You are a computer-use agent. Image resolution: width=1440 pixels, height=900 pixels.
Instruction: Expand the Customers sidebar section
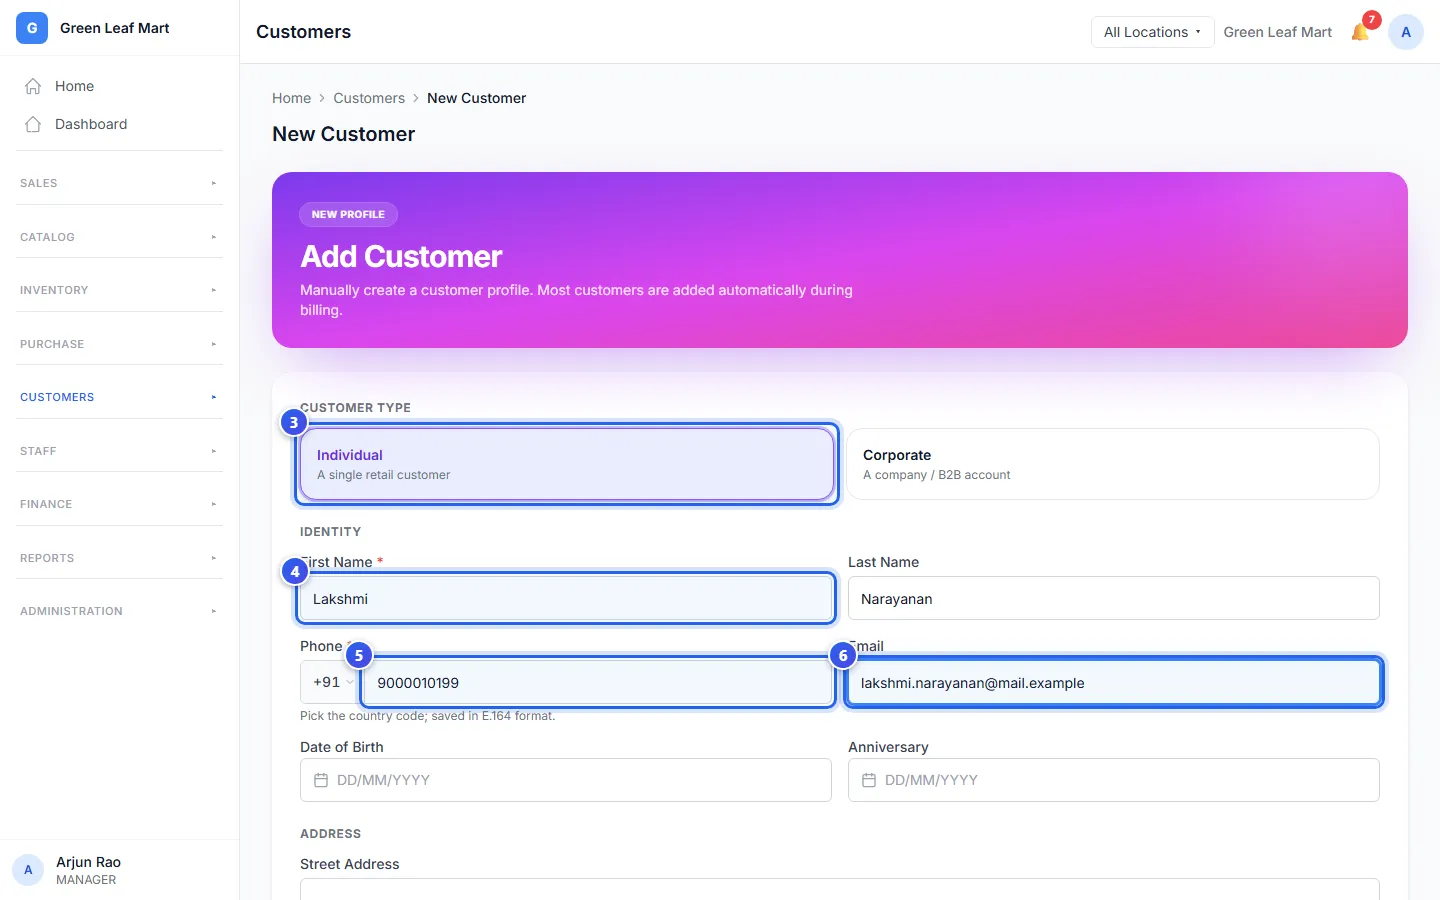(119, 397)
